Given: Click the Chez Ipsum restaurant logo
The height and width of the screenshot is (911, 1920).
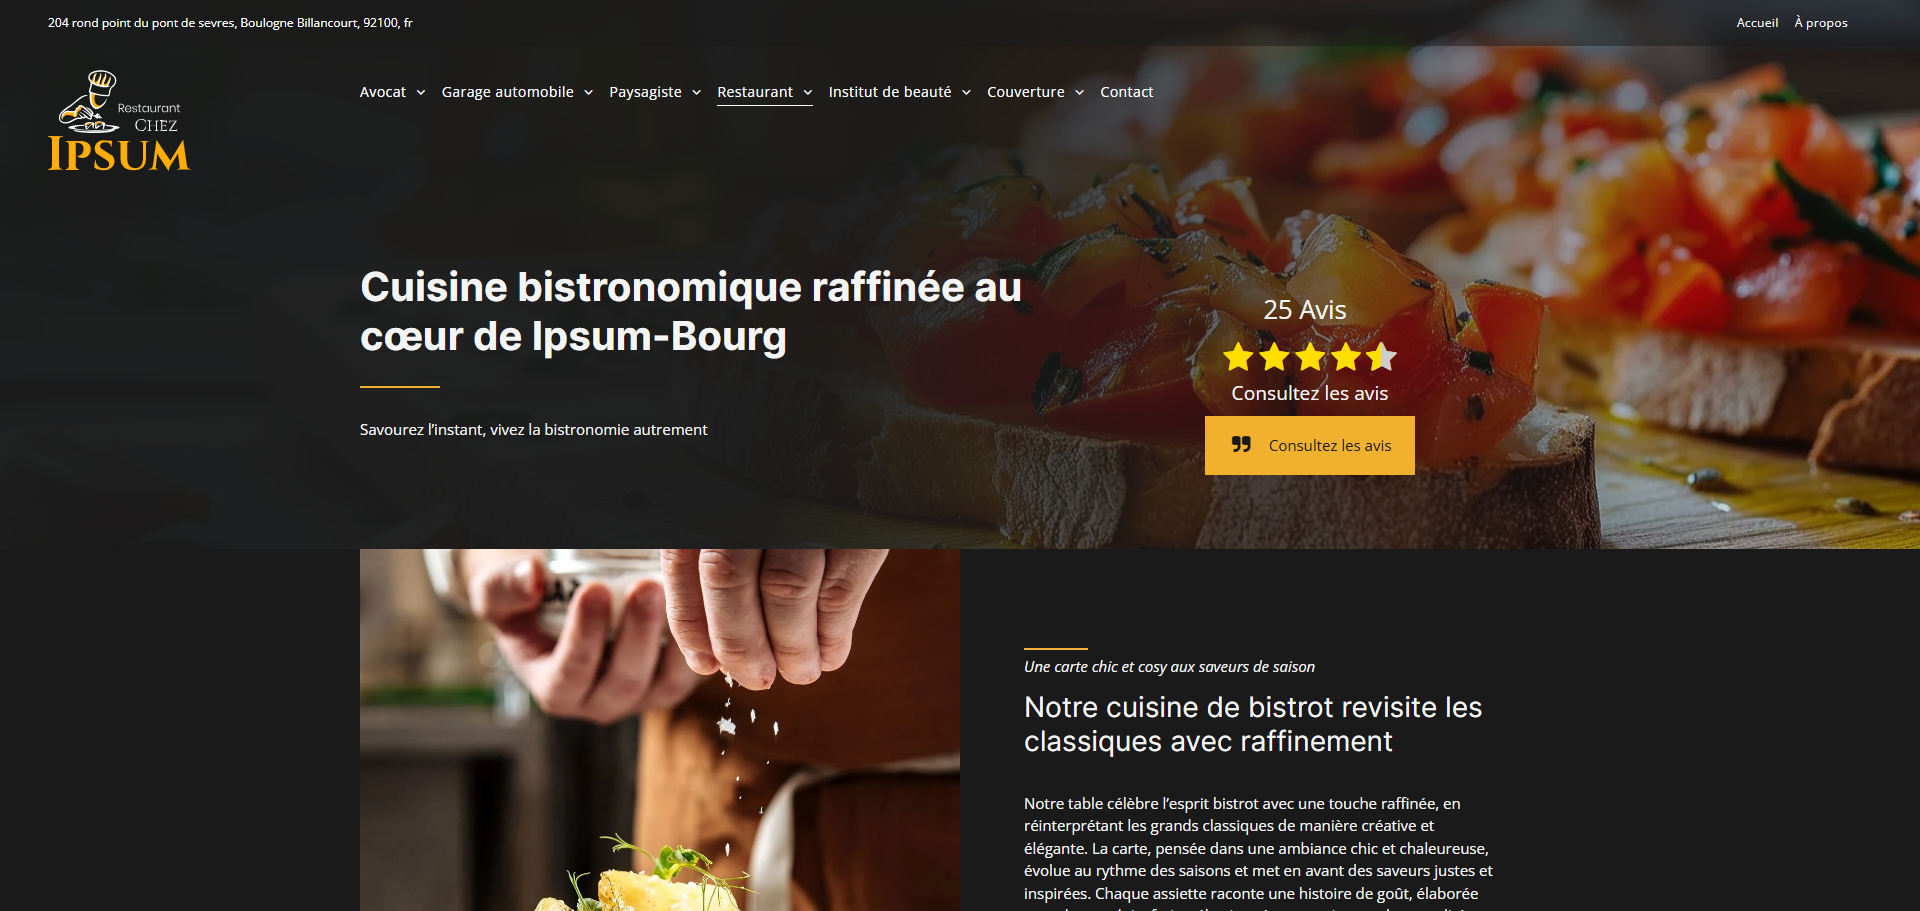Looking at the screenshot, I should [x=119, y=121].
